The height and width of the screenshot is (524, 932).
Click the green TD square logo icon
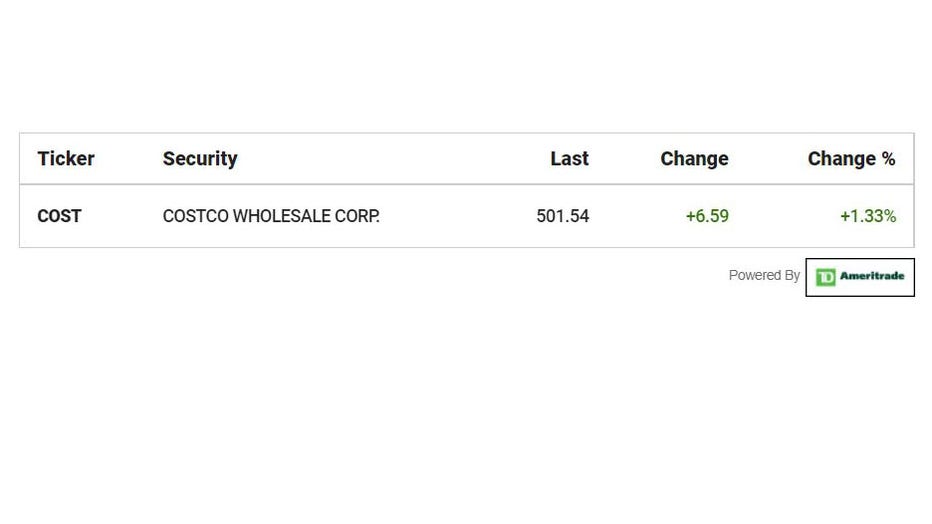[x=825, y=277]
